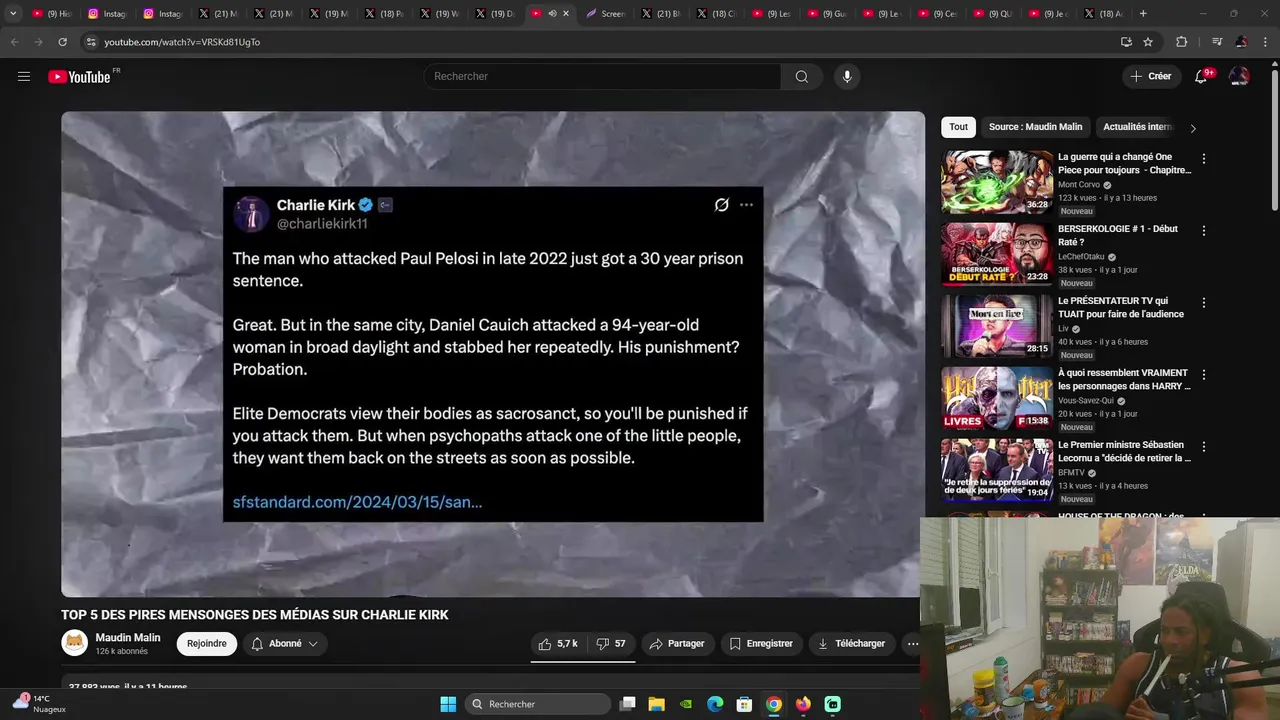Open options for Premier ministre Lecornu video
Viewport: 1280px width, 720px height.
pyautogui.click(x=1204, y=447)
